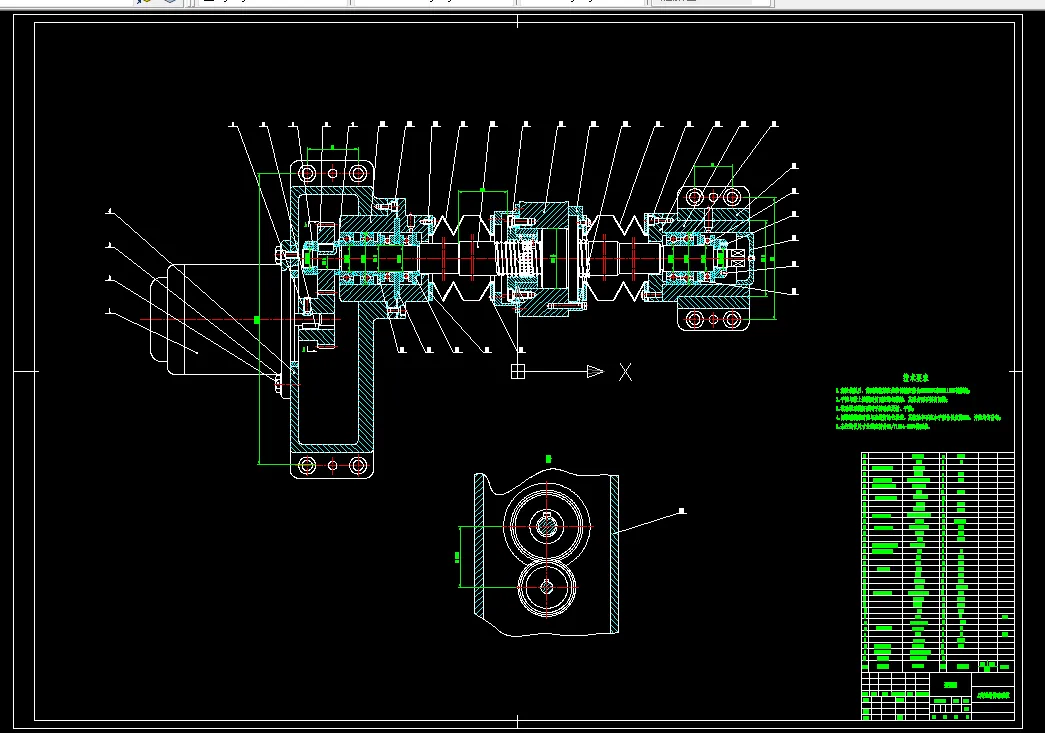This screenshot has width=1045, height=733.
Task: Select the small lower gear in the section view
Action: tap(546, 588)
